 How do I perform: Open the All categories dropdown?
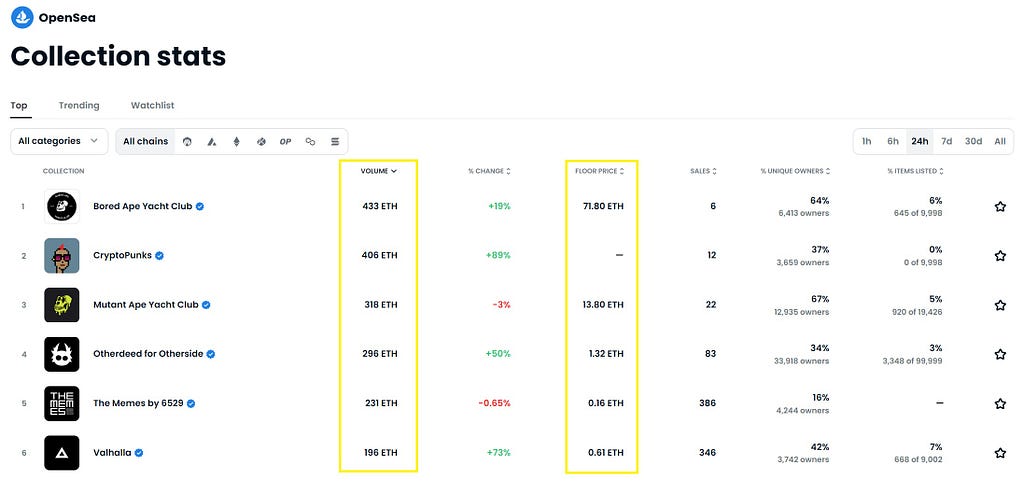[x=59, y=141]
